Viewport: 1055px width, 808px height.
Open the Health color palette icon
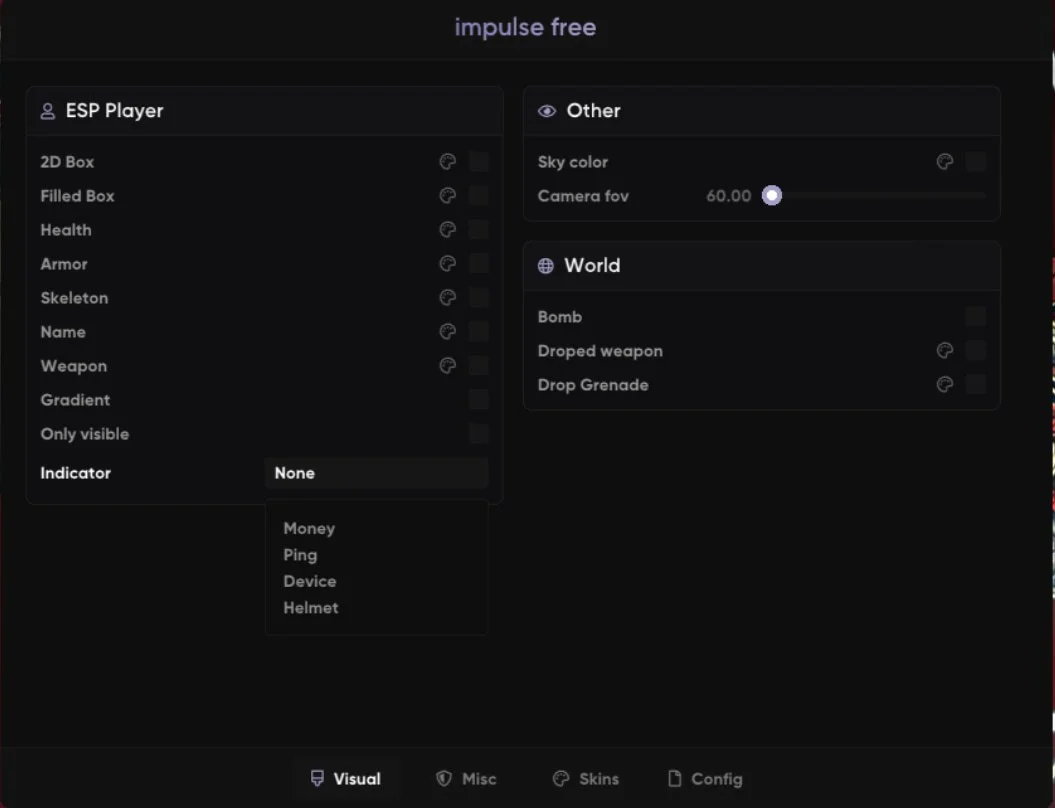pos(448,230)
